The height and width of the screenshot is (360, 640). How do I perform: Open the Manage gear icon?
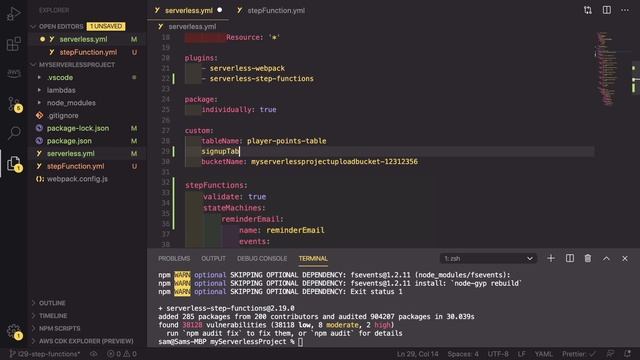tap(14, 331)
